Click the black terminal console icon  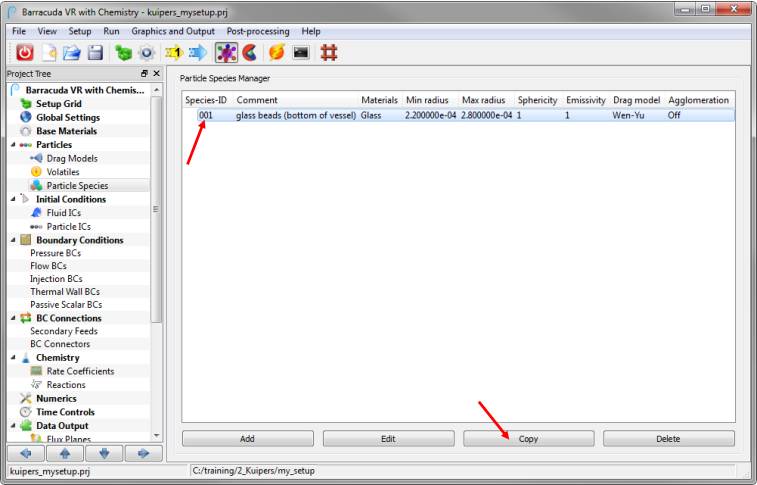[x=301, y=52]
